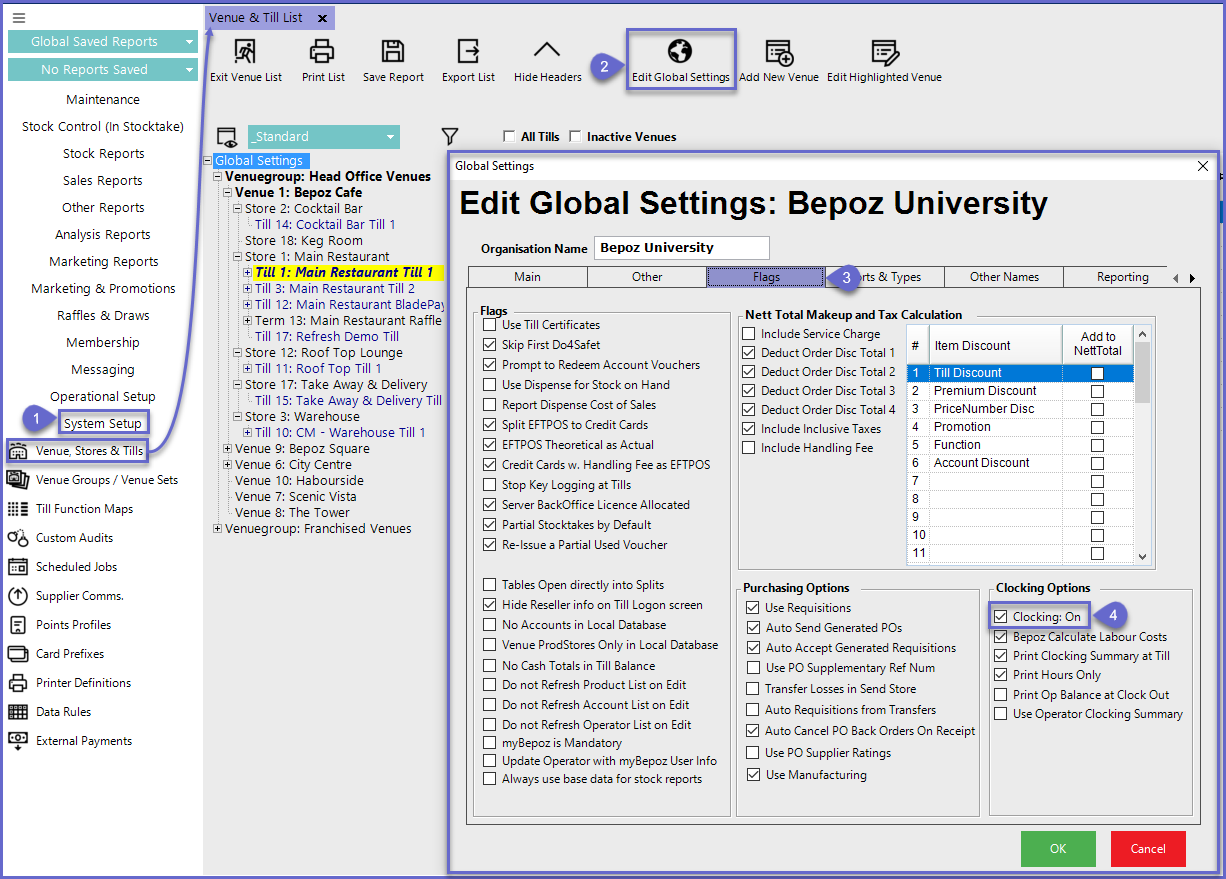Open the _Standard view dropdown
1226x879 pixels.
pos(323,137)
